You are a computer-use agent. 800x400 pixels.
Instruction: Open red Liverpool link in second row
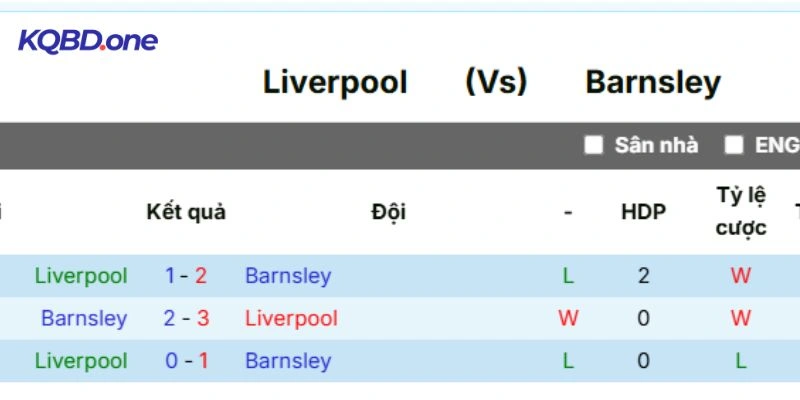[x=291, y=319]
